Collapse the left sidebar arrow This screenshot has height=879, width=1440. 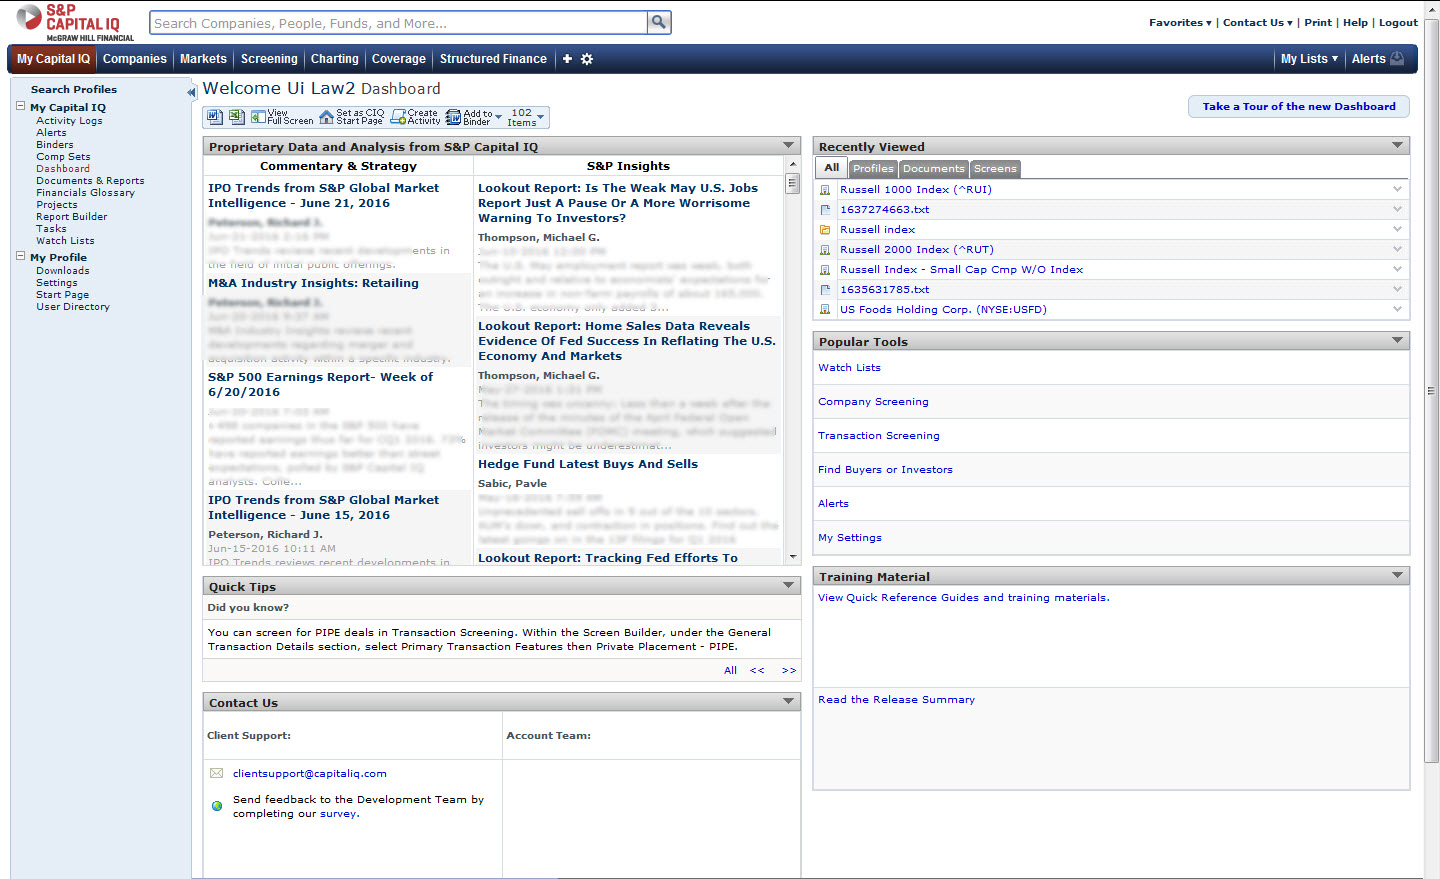coord(191,92)
